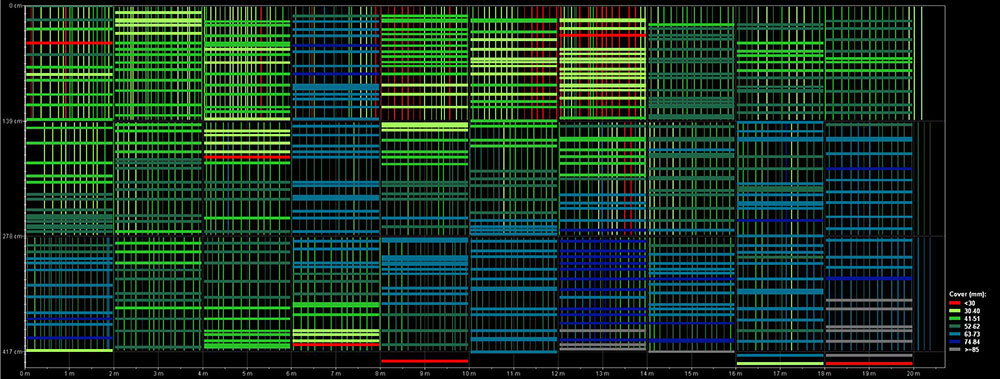Click the red <30 legend swatch
Screen dimensions: 1000x379
click(955, 302)
